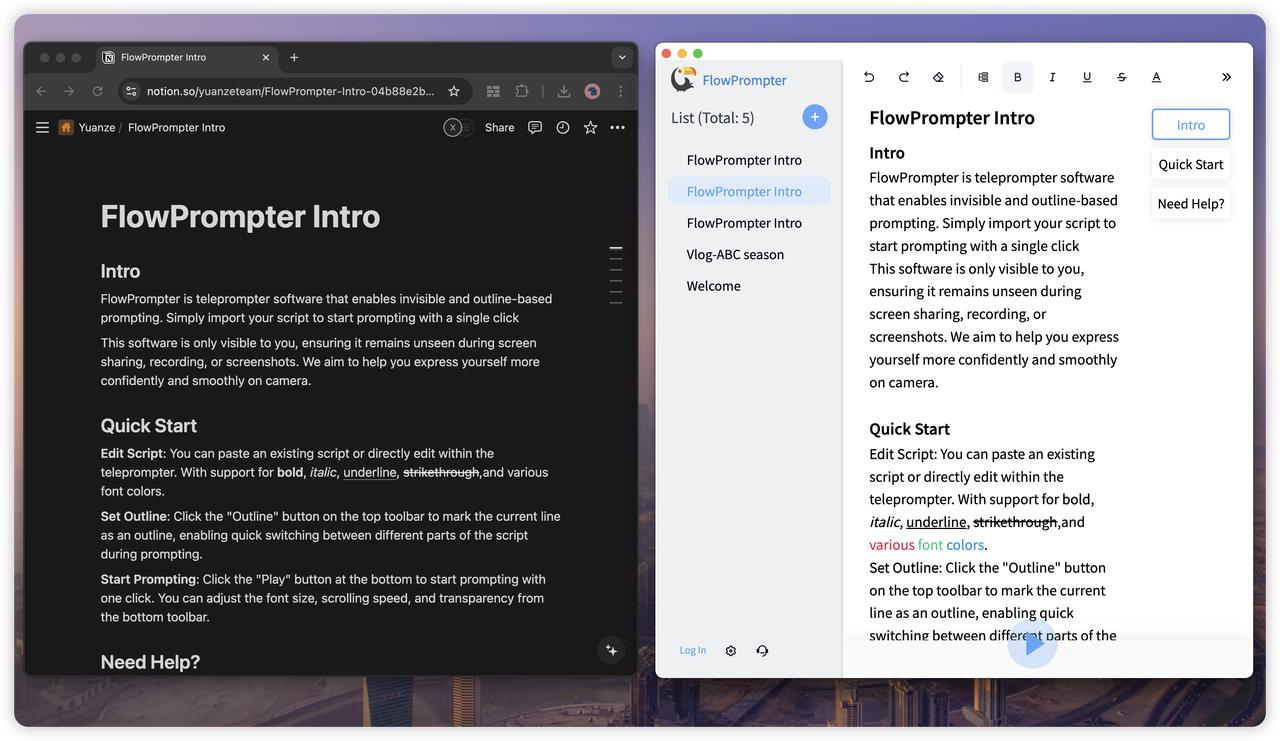Click FlowPrompter Intro page title in Notion
The height and width of the screenshot is (741, 1280).
coord(240,217)
